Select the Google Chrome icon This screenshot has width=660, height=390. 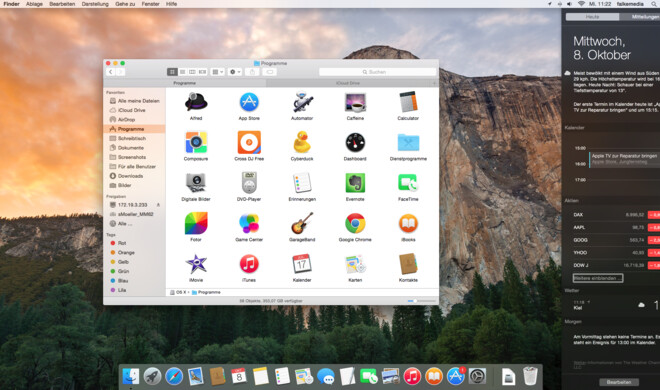click(x=355, y=223)
